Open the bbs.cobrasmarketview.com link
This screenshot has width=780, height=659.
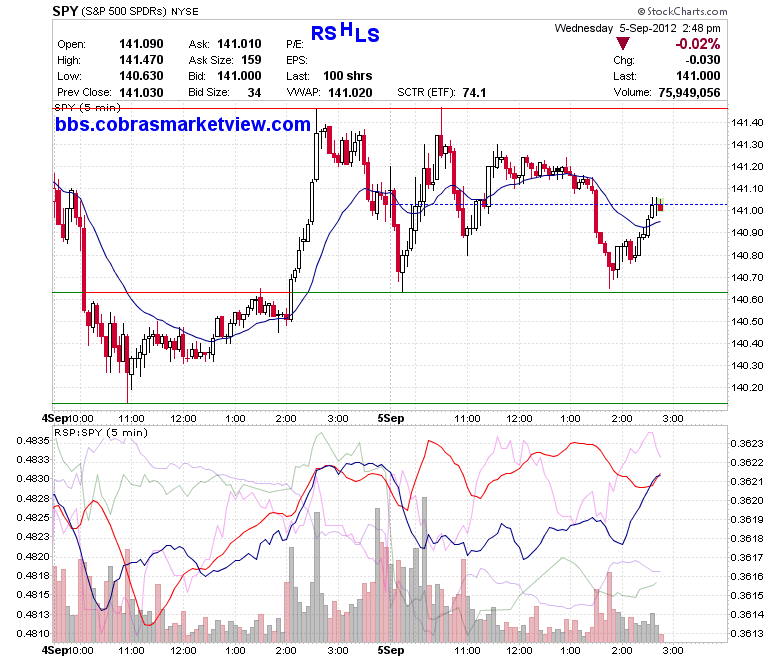183,124
